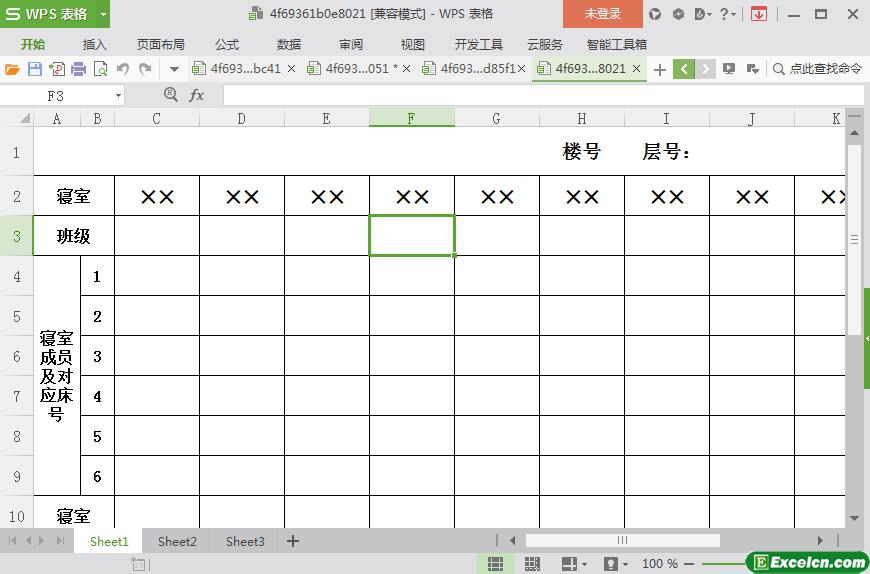Open the 审阅 ribbon tab

pyautogui.click(x=351, y=44)
